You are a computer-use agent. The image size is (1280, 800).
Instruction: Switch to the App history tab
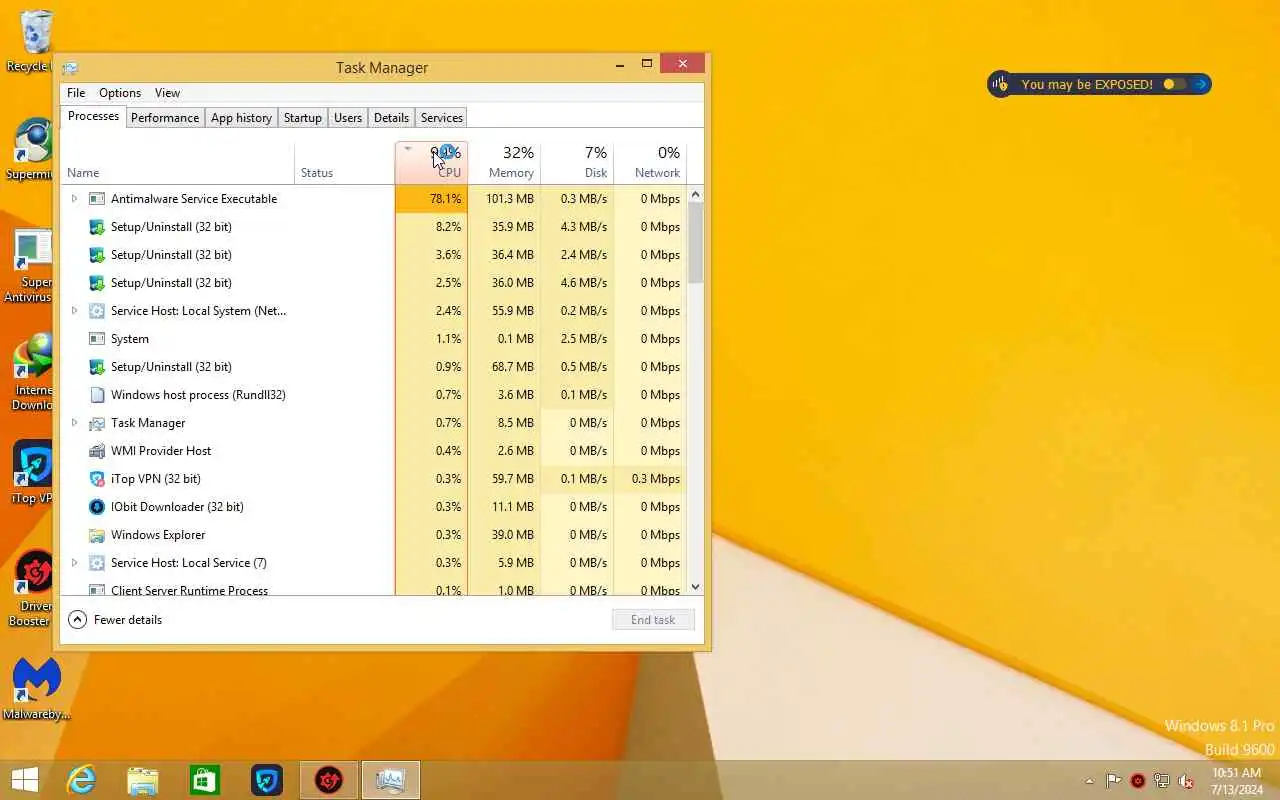pyautogui.click(x=241, y=118)
